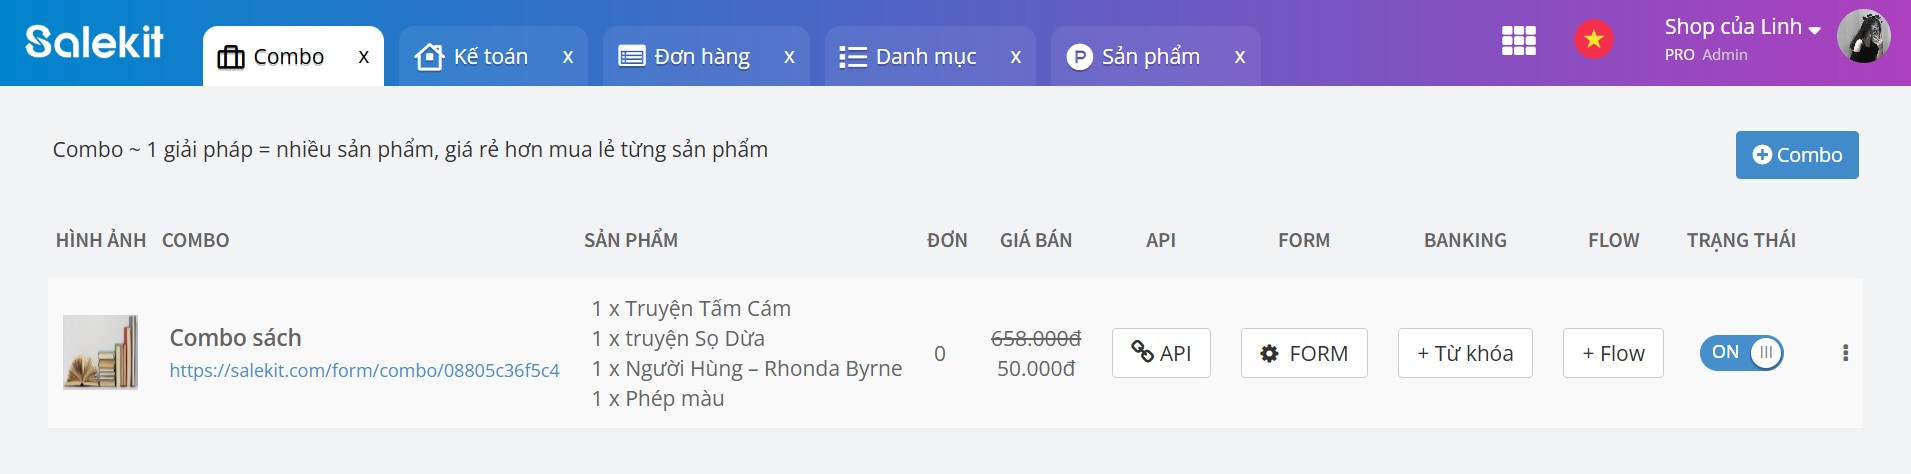
Task: Click the user avatar photo
Action: [1863, 37]
